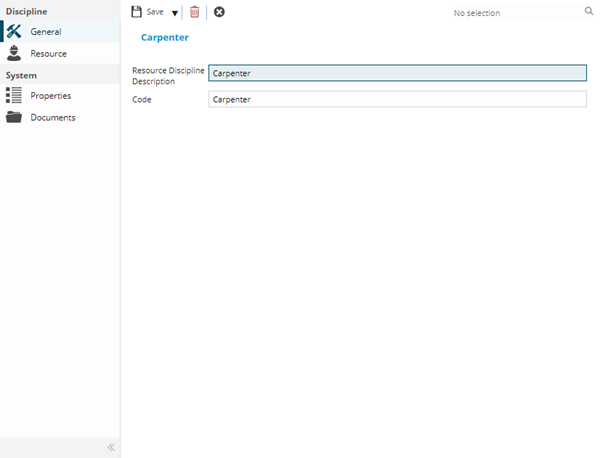Switch to the Resource section label
Screen dimensions: 600x458
click(48, 53)
